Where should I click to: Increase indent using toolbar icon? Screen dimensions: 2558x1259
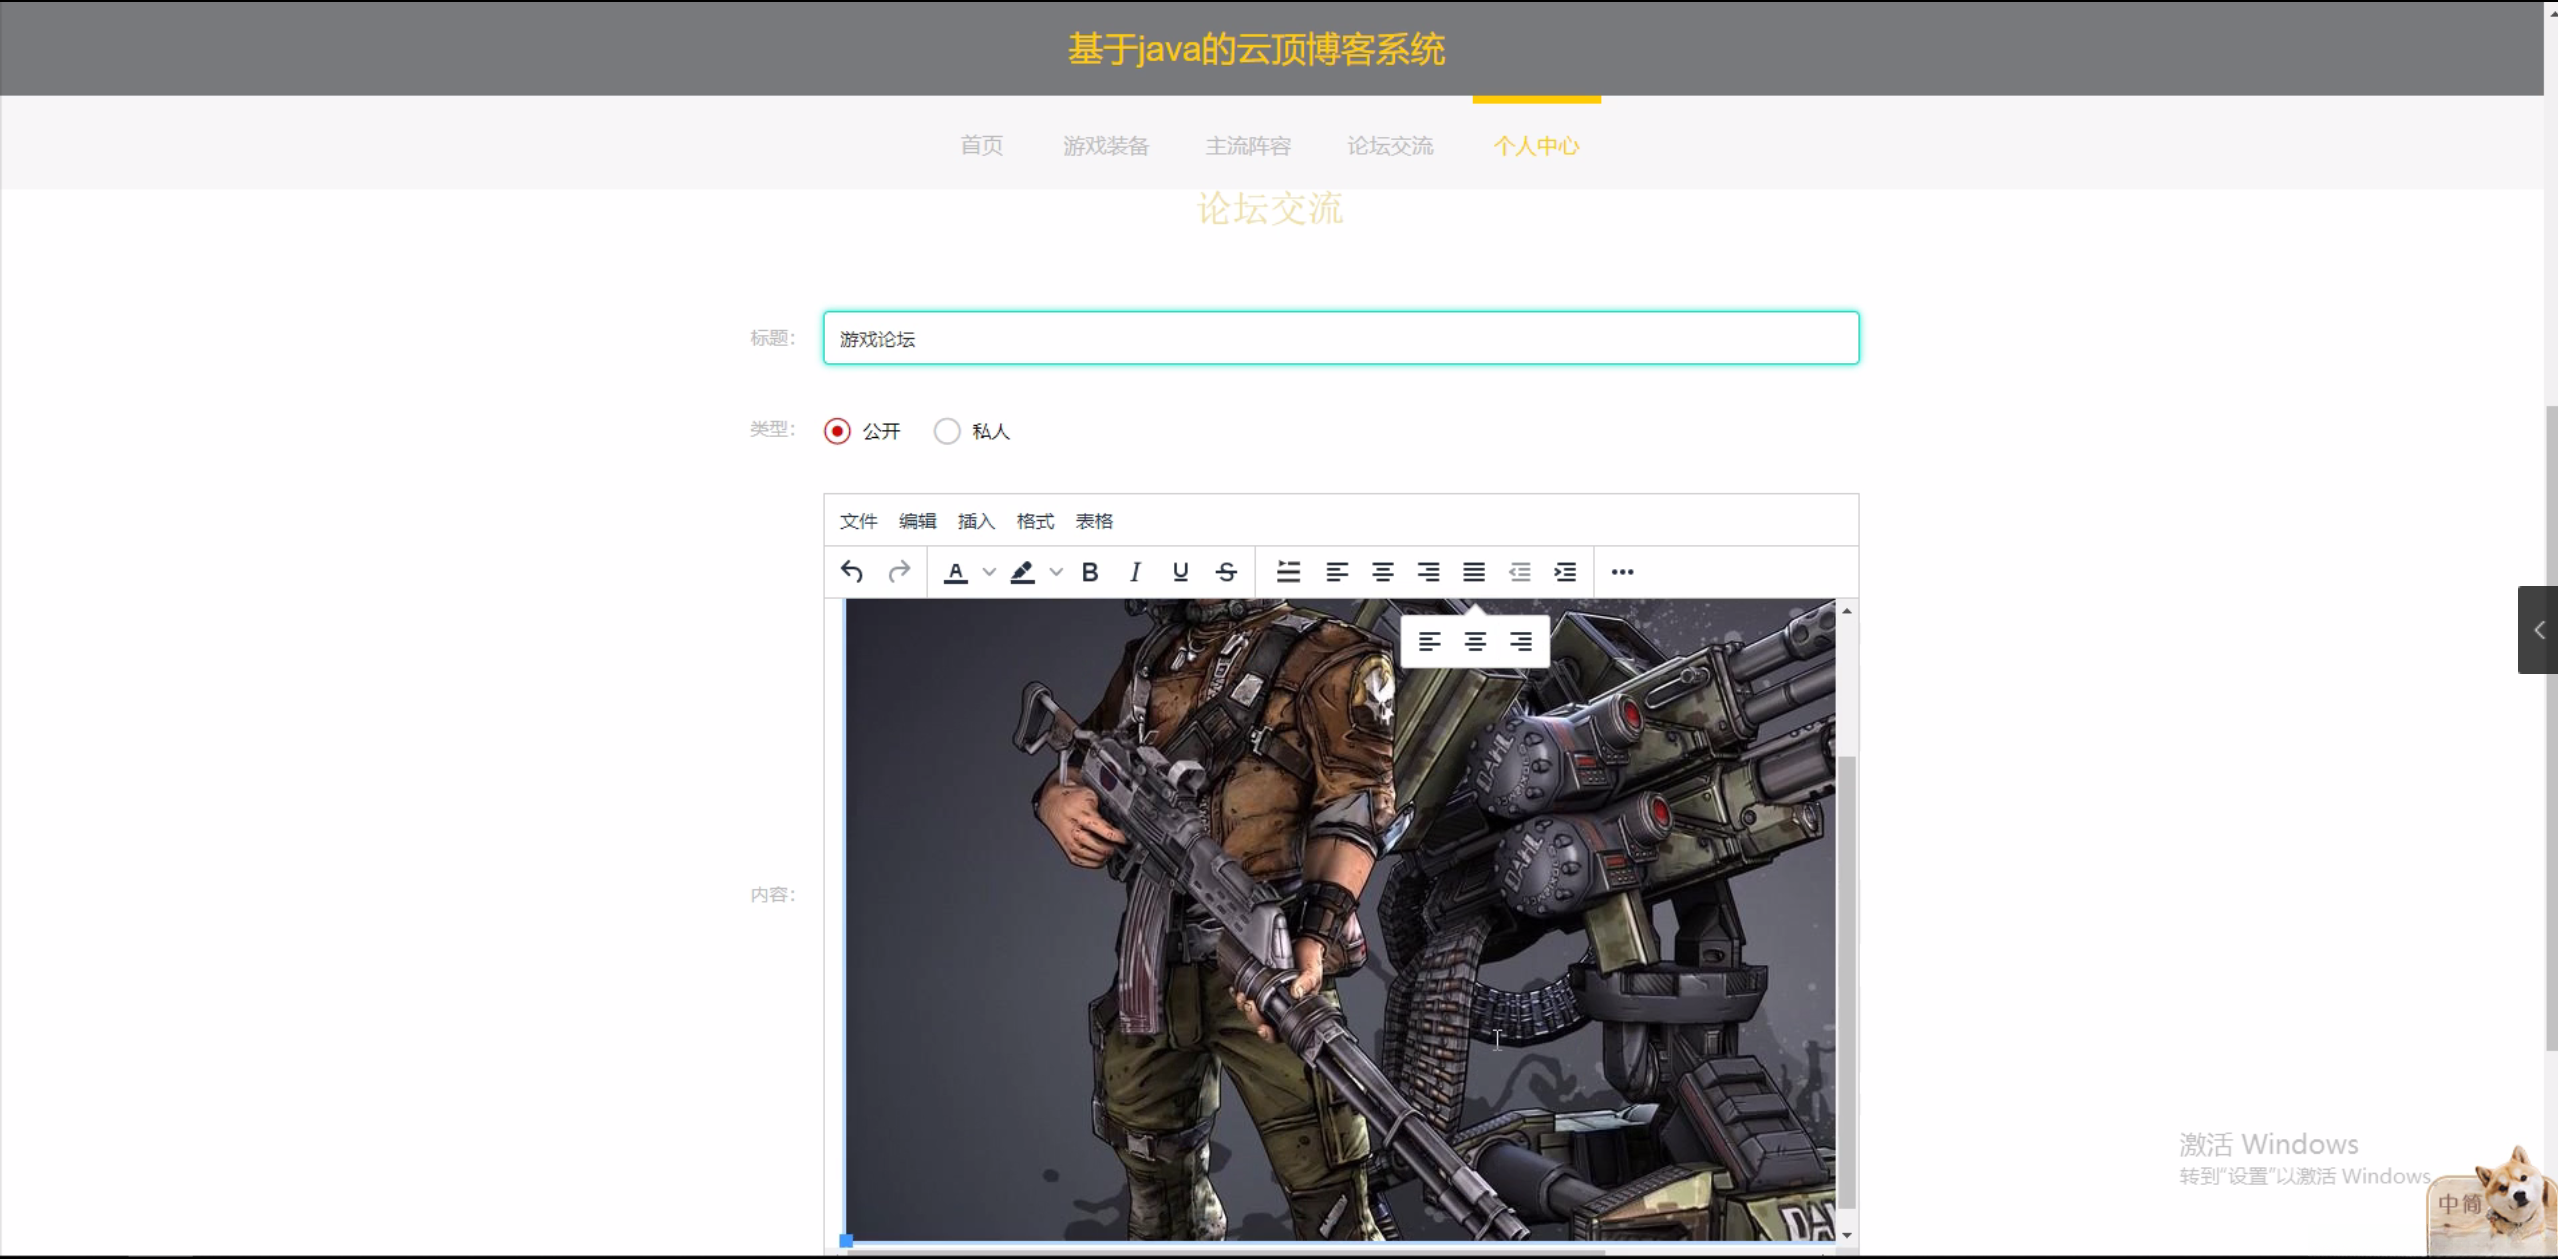pos(1565,572)
